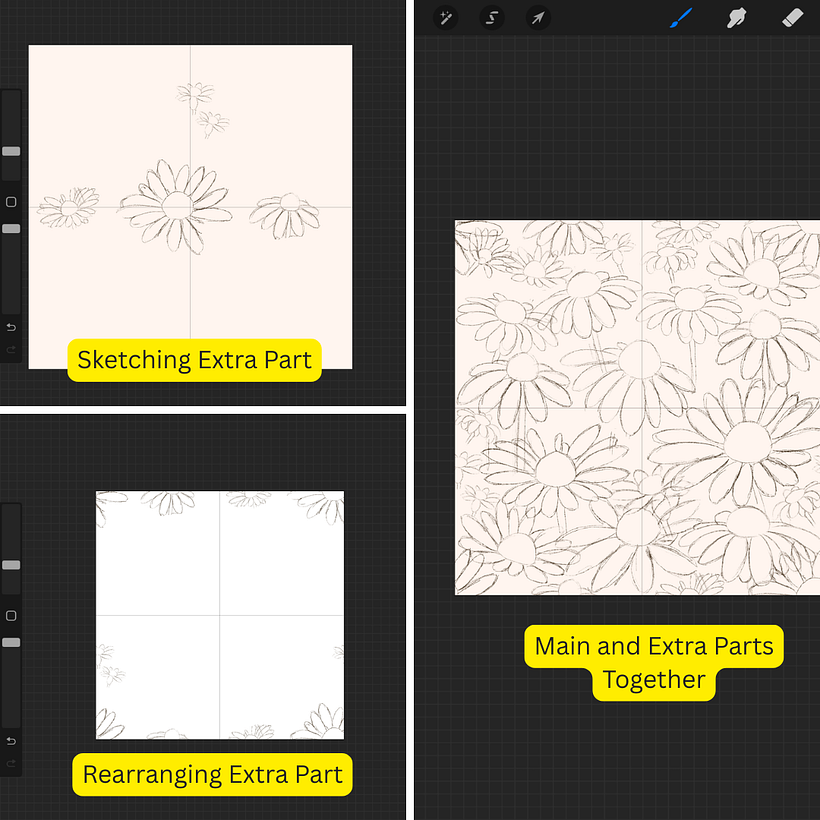
Task: Click the "Sketching Extra Part" yellow label
Action: 194,360
